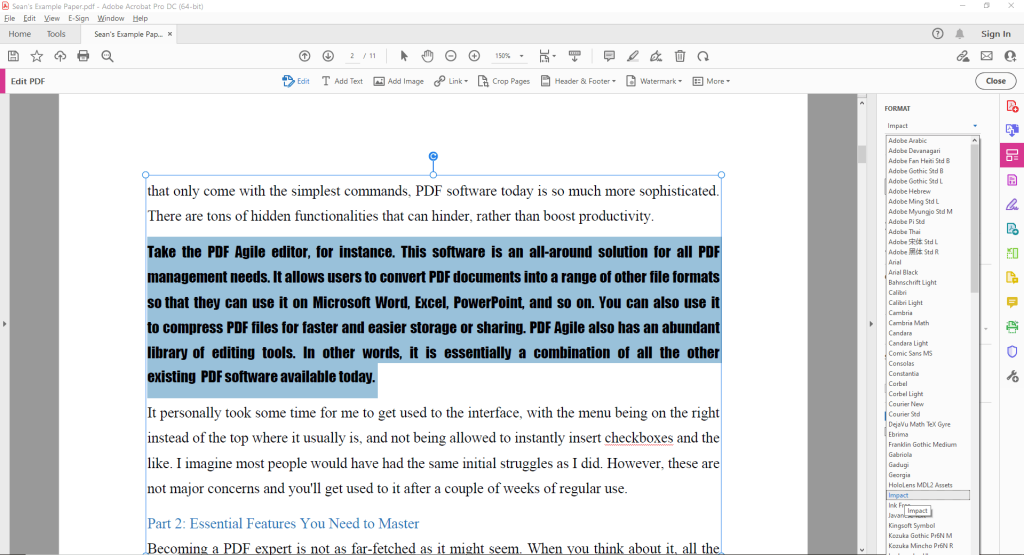Click the Print icon

click(83, 56)
